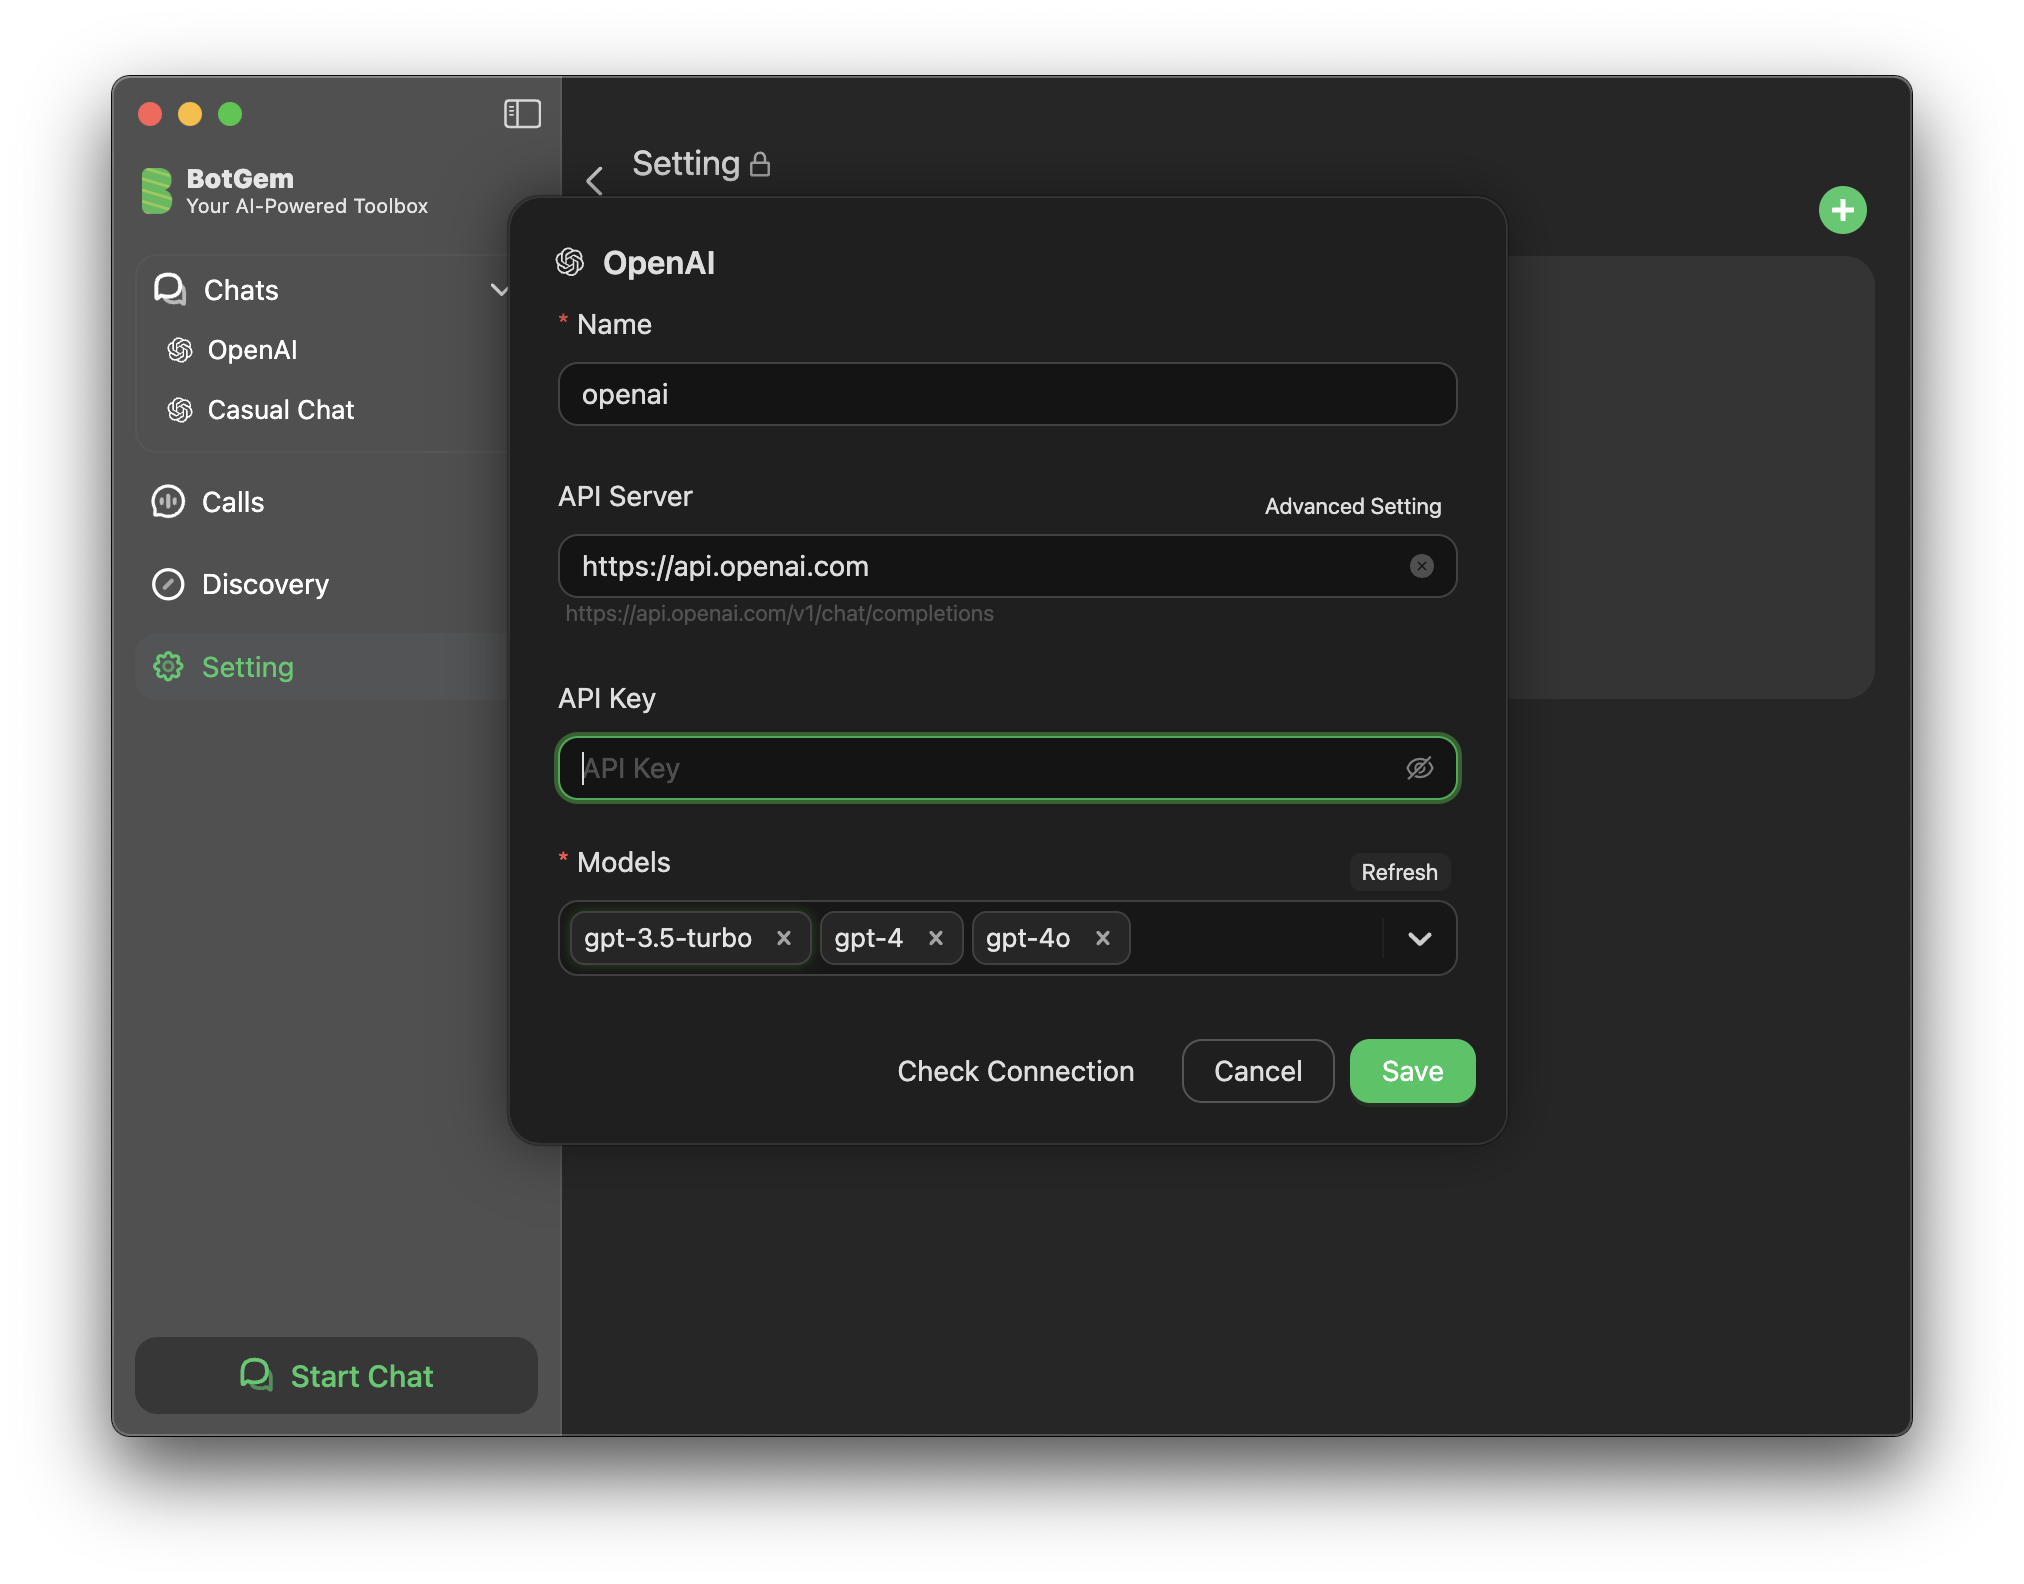Click Check Connection
The width and height of the screenshot is (2024, 1584).
[x=1016, y=1071]
